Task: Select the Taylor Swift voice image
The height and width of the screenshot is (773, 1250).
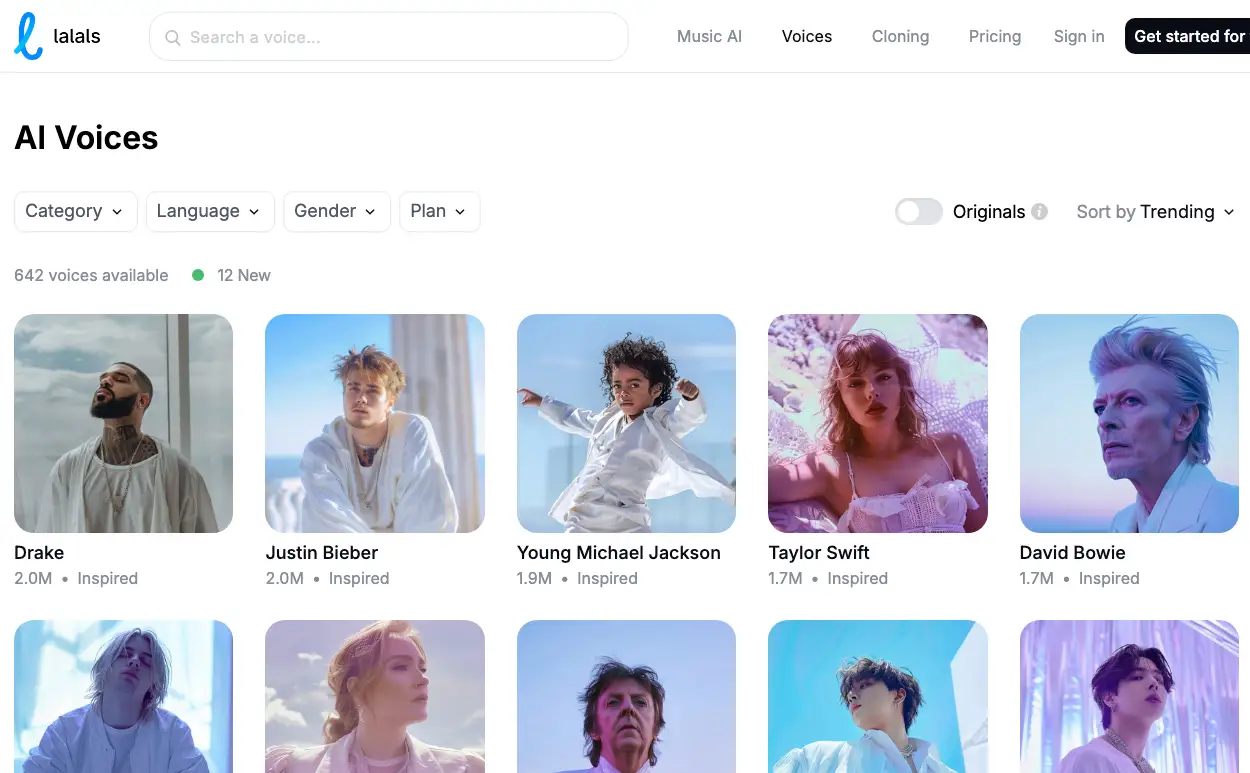Action: coord(877,423)
